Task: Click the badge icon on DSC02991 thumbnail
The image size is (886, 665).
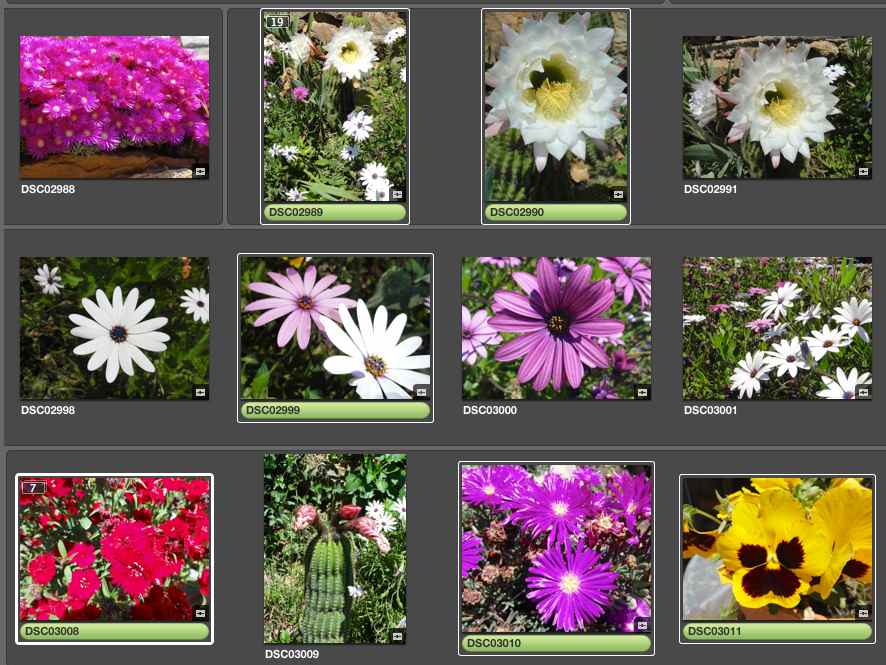Action: [x=863, y=171]
